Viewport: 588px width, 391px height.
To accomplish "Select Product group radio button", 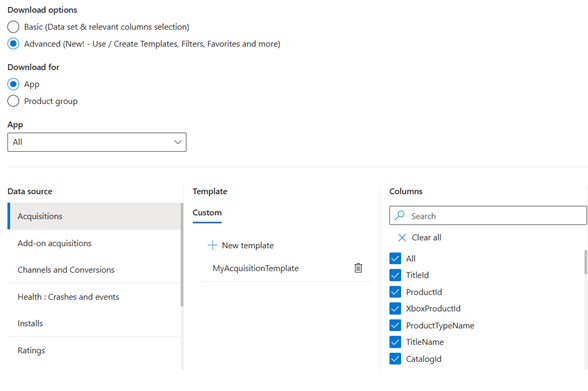I will pos(13,101).
